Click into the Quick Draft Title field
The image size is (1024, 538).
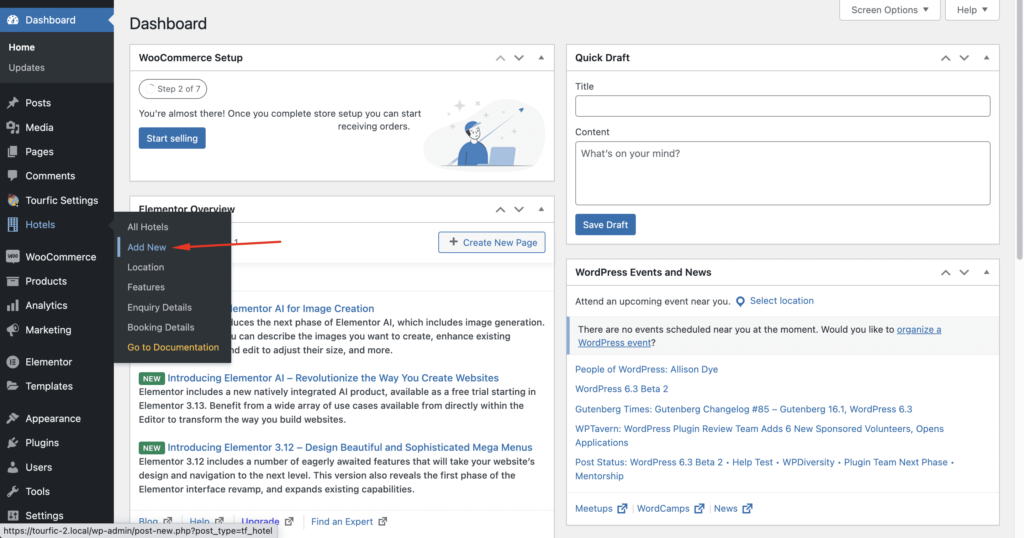[x=782, y=106]
